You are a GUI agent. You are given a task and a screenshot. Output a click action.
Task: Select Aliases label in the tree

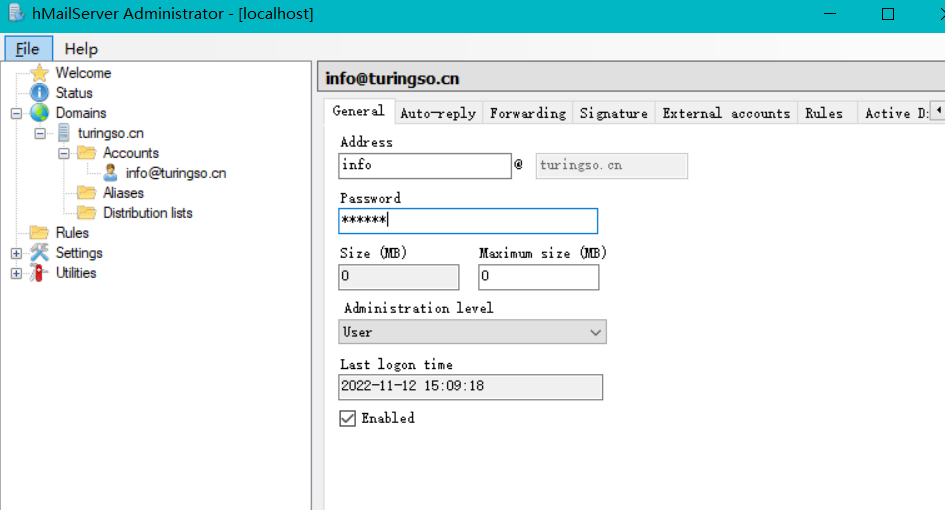124,193
